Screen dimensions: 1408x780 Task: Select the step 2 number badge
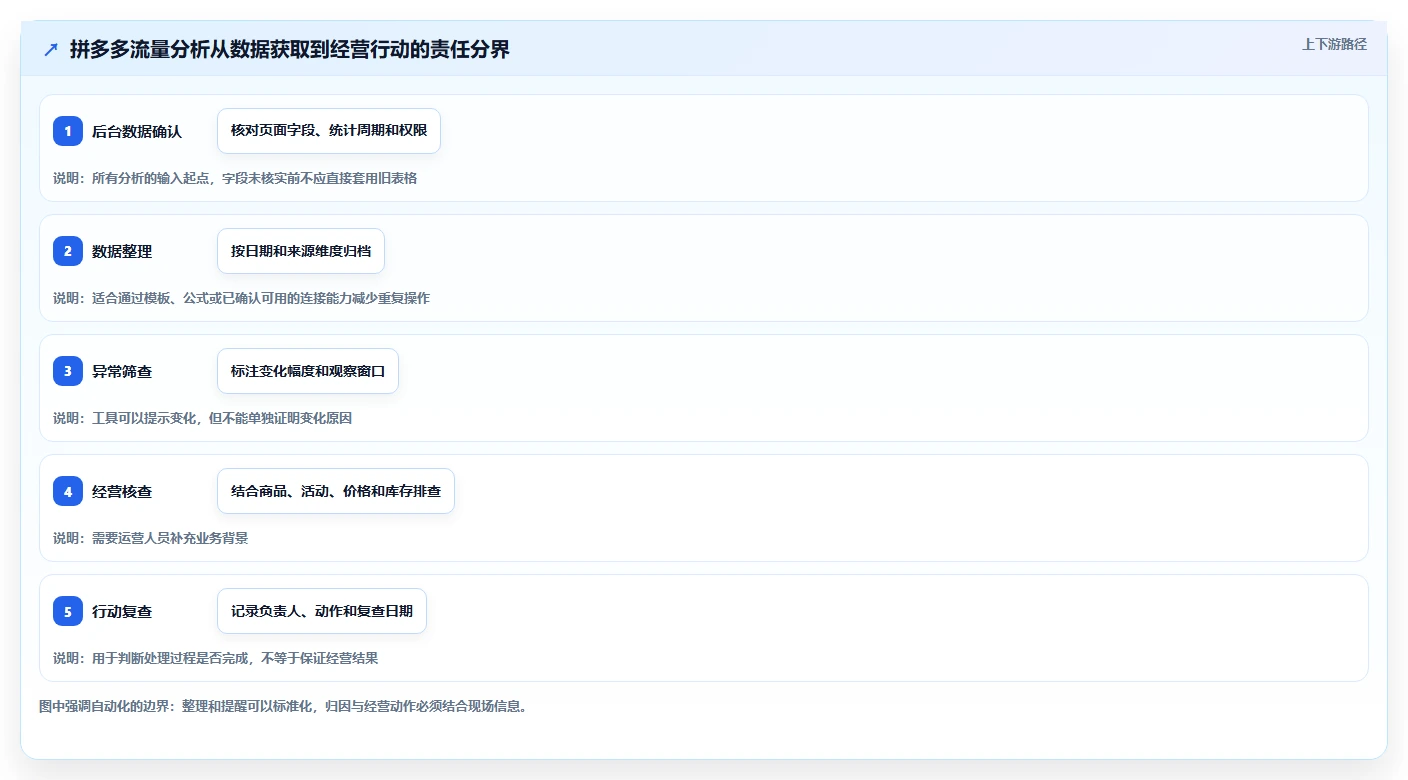(68, 251)
